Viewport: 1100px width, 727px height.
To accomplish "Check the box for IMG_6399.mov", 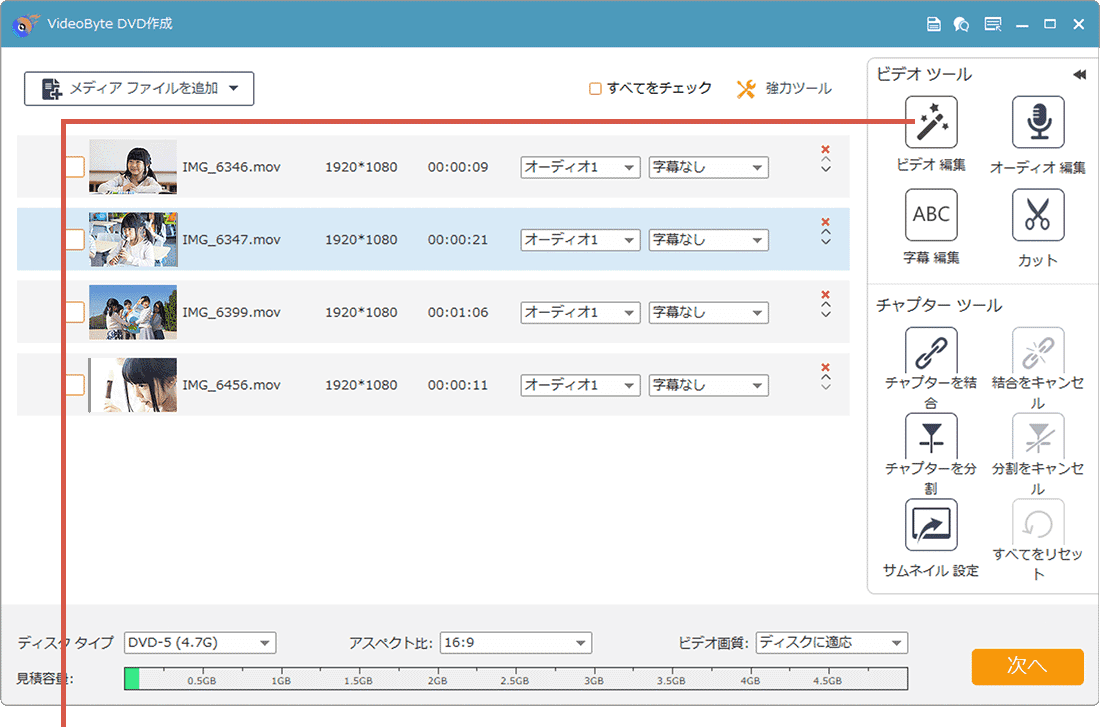I will click(x=74, y=312).
